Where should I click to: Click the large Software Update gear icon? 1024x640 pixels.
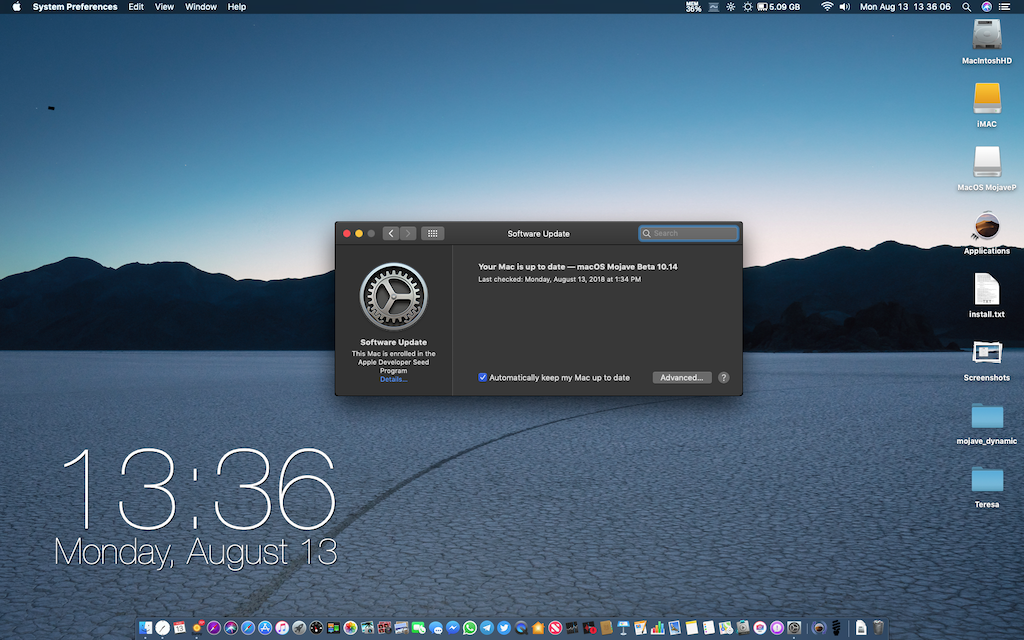[x=394, y=296]
